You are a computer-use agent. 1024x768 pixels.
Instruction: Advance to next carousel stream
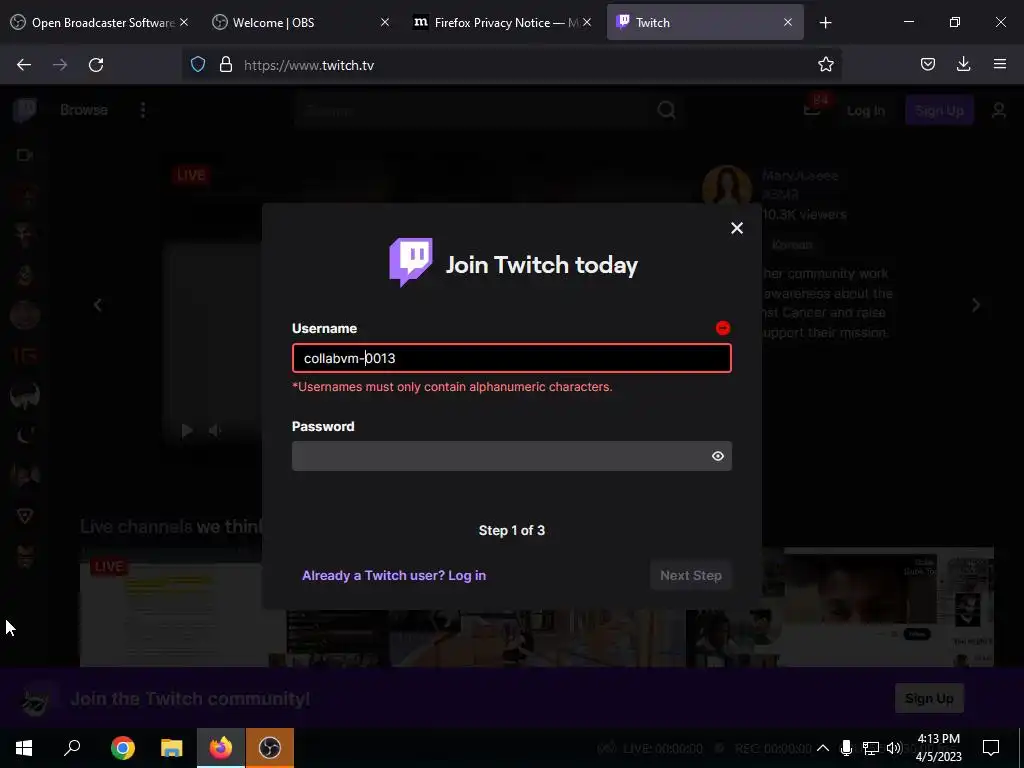click(976, 305)
